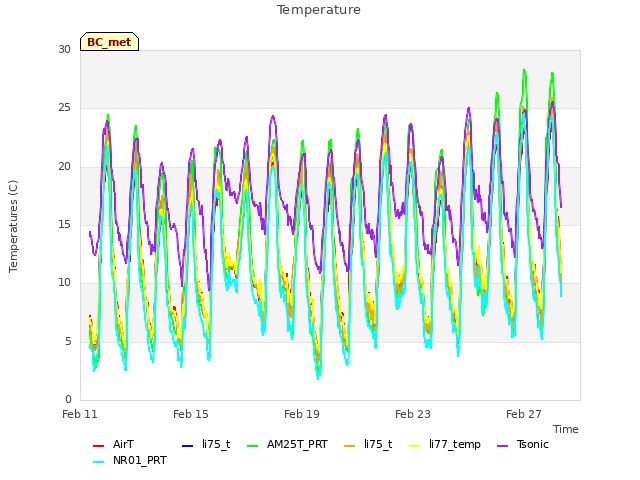
Task: Click the cyan NR01_PRT legend swatch
Action: pos(98,462)
